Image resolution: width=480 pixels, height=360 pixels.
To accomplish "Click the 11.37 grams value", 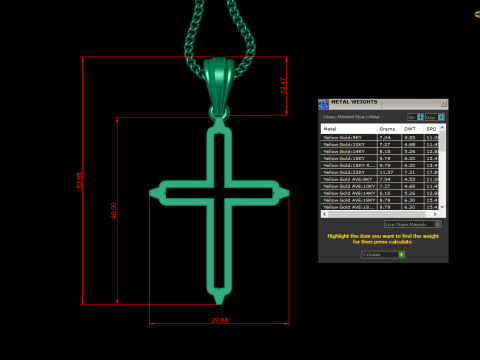I will 386,172.
